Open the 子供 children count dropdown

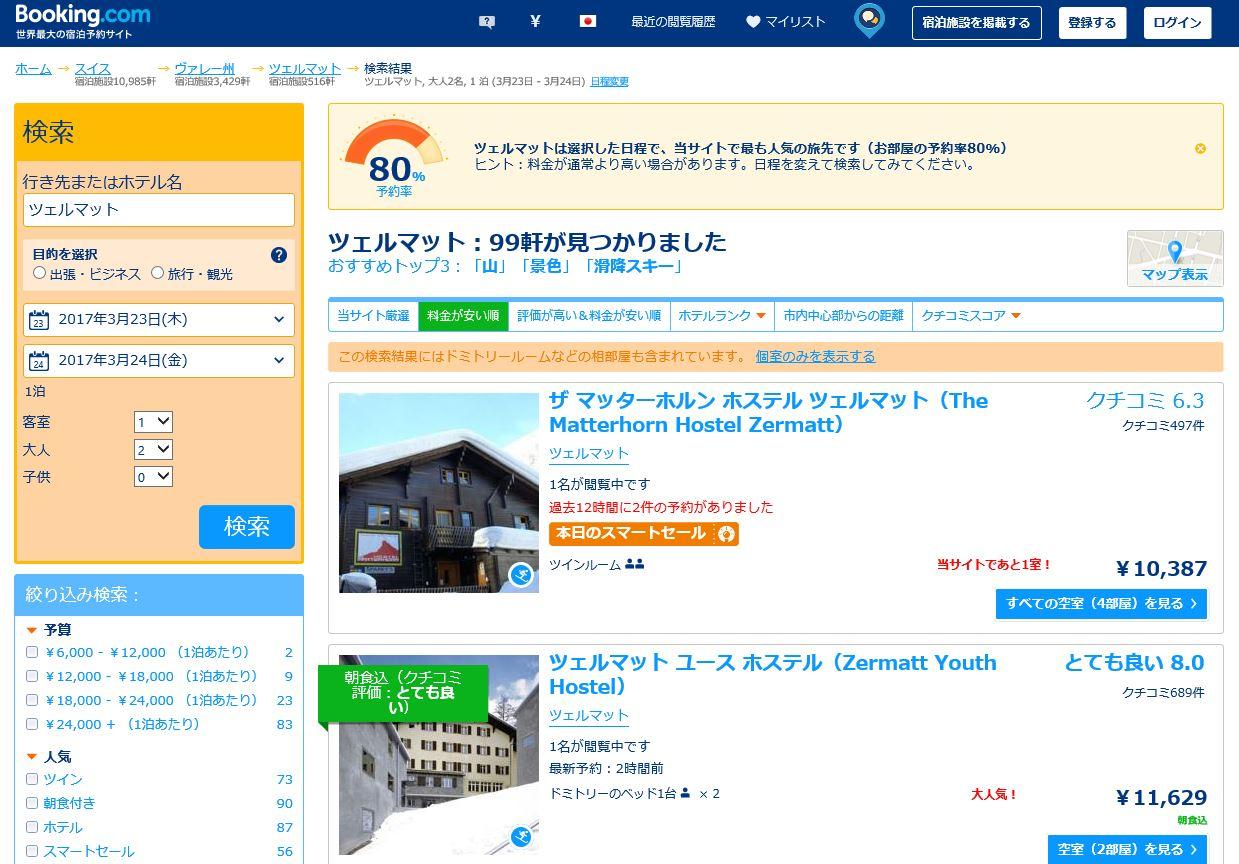[153, 477]
